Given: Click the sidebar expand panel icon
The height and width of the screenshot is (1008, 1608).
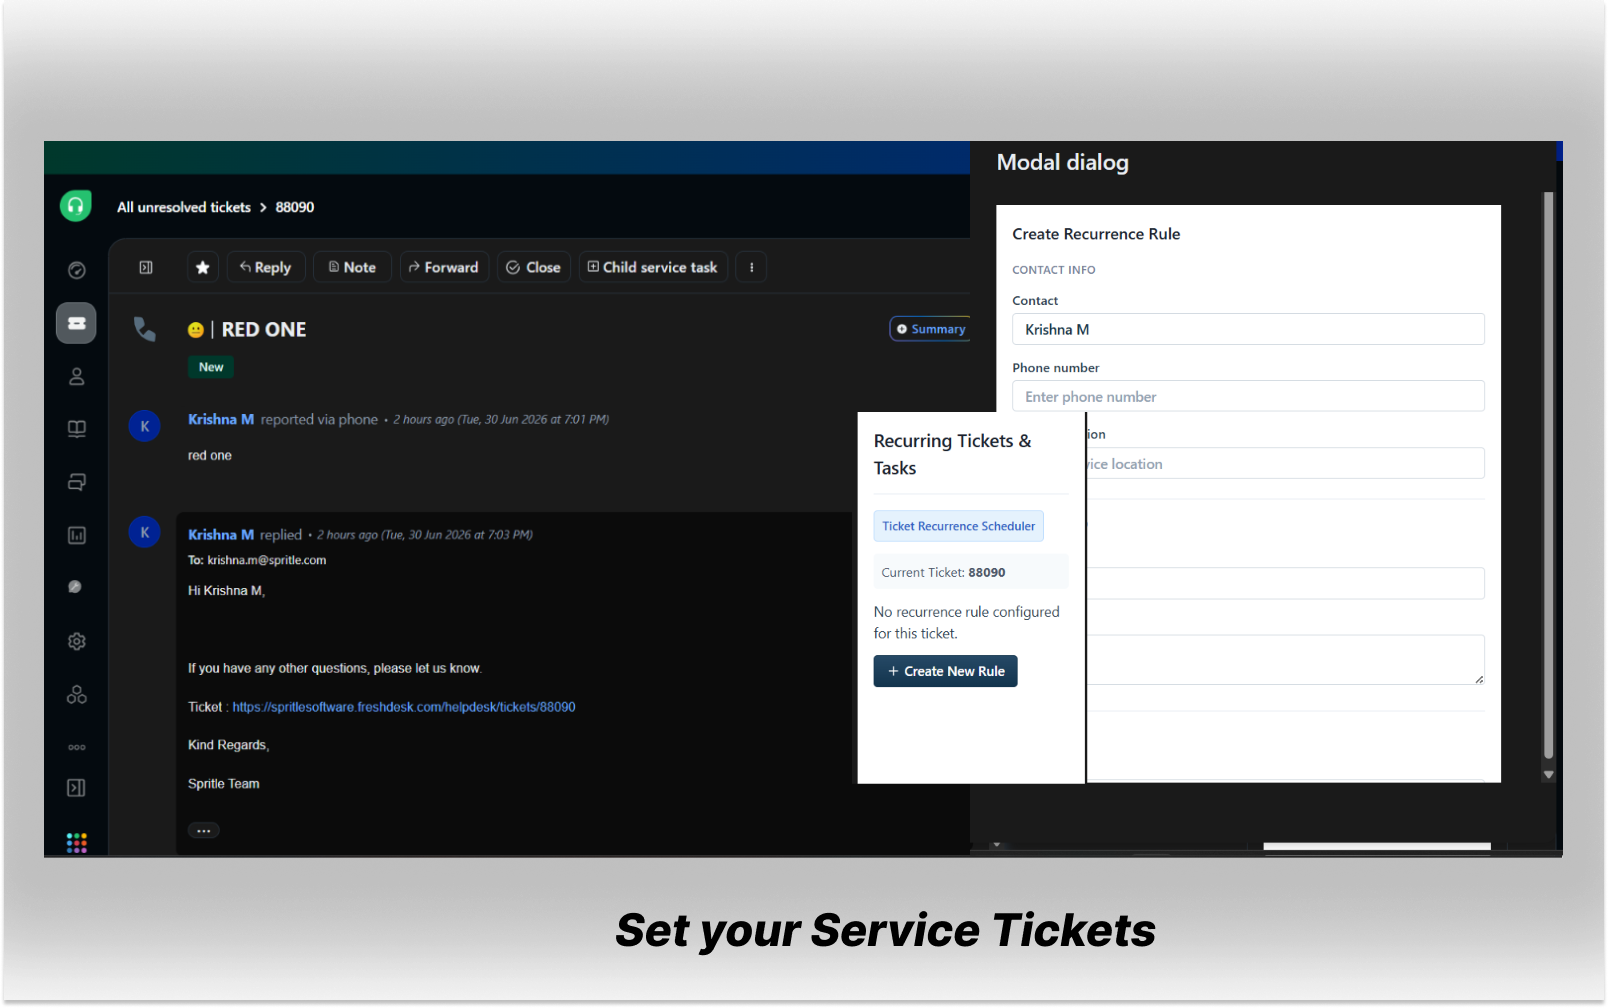Looking at the screenshot, I should click(76, 788).
